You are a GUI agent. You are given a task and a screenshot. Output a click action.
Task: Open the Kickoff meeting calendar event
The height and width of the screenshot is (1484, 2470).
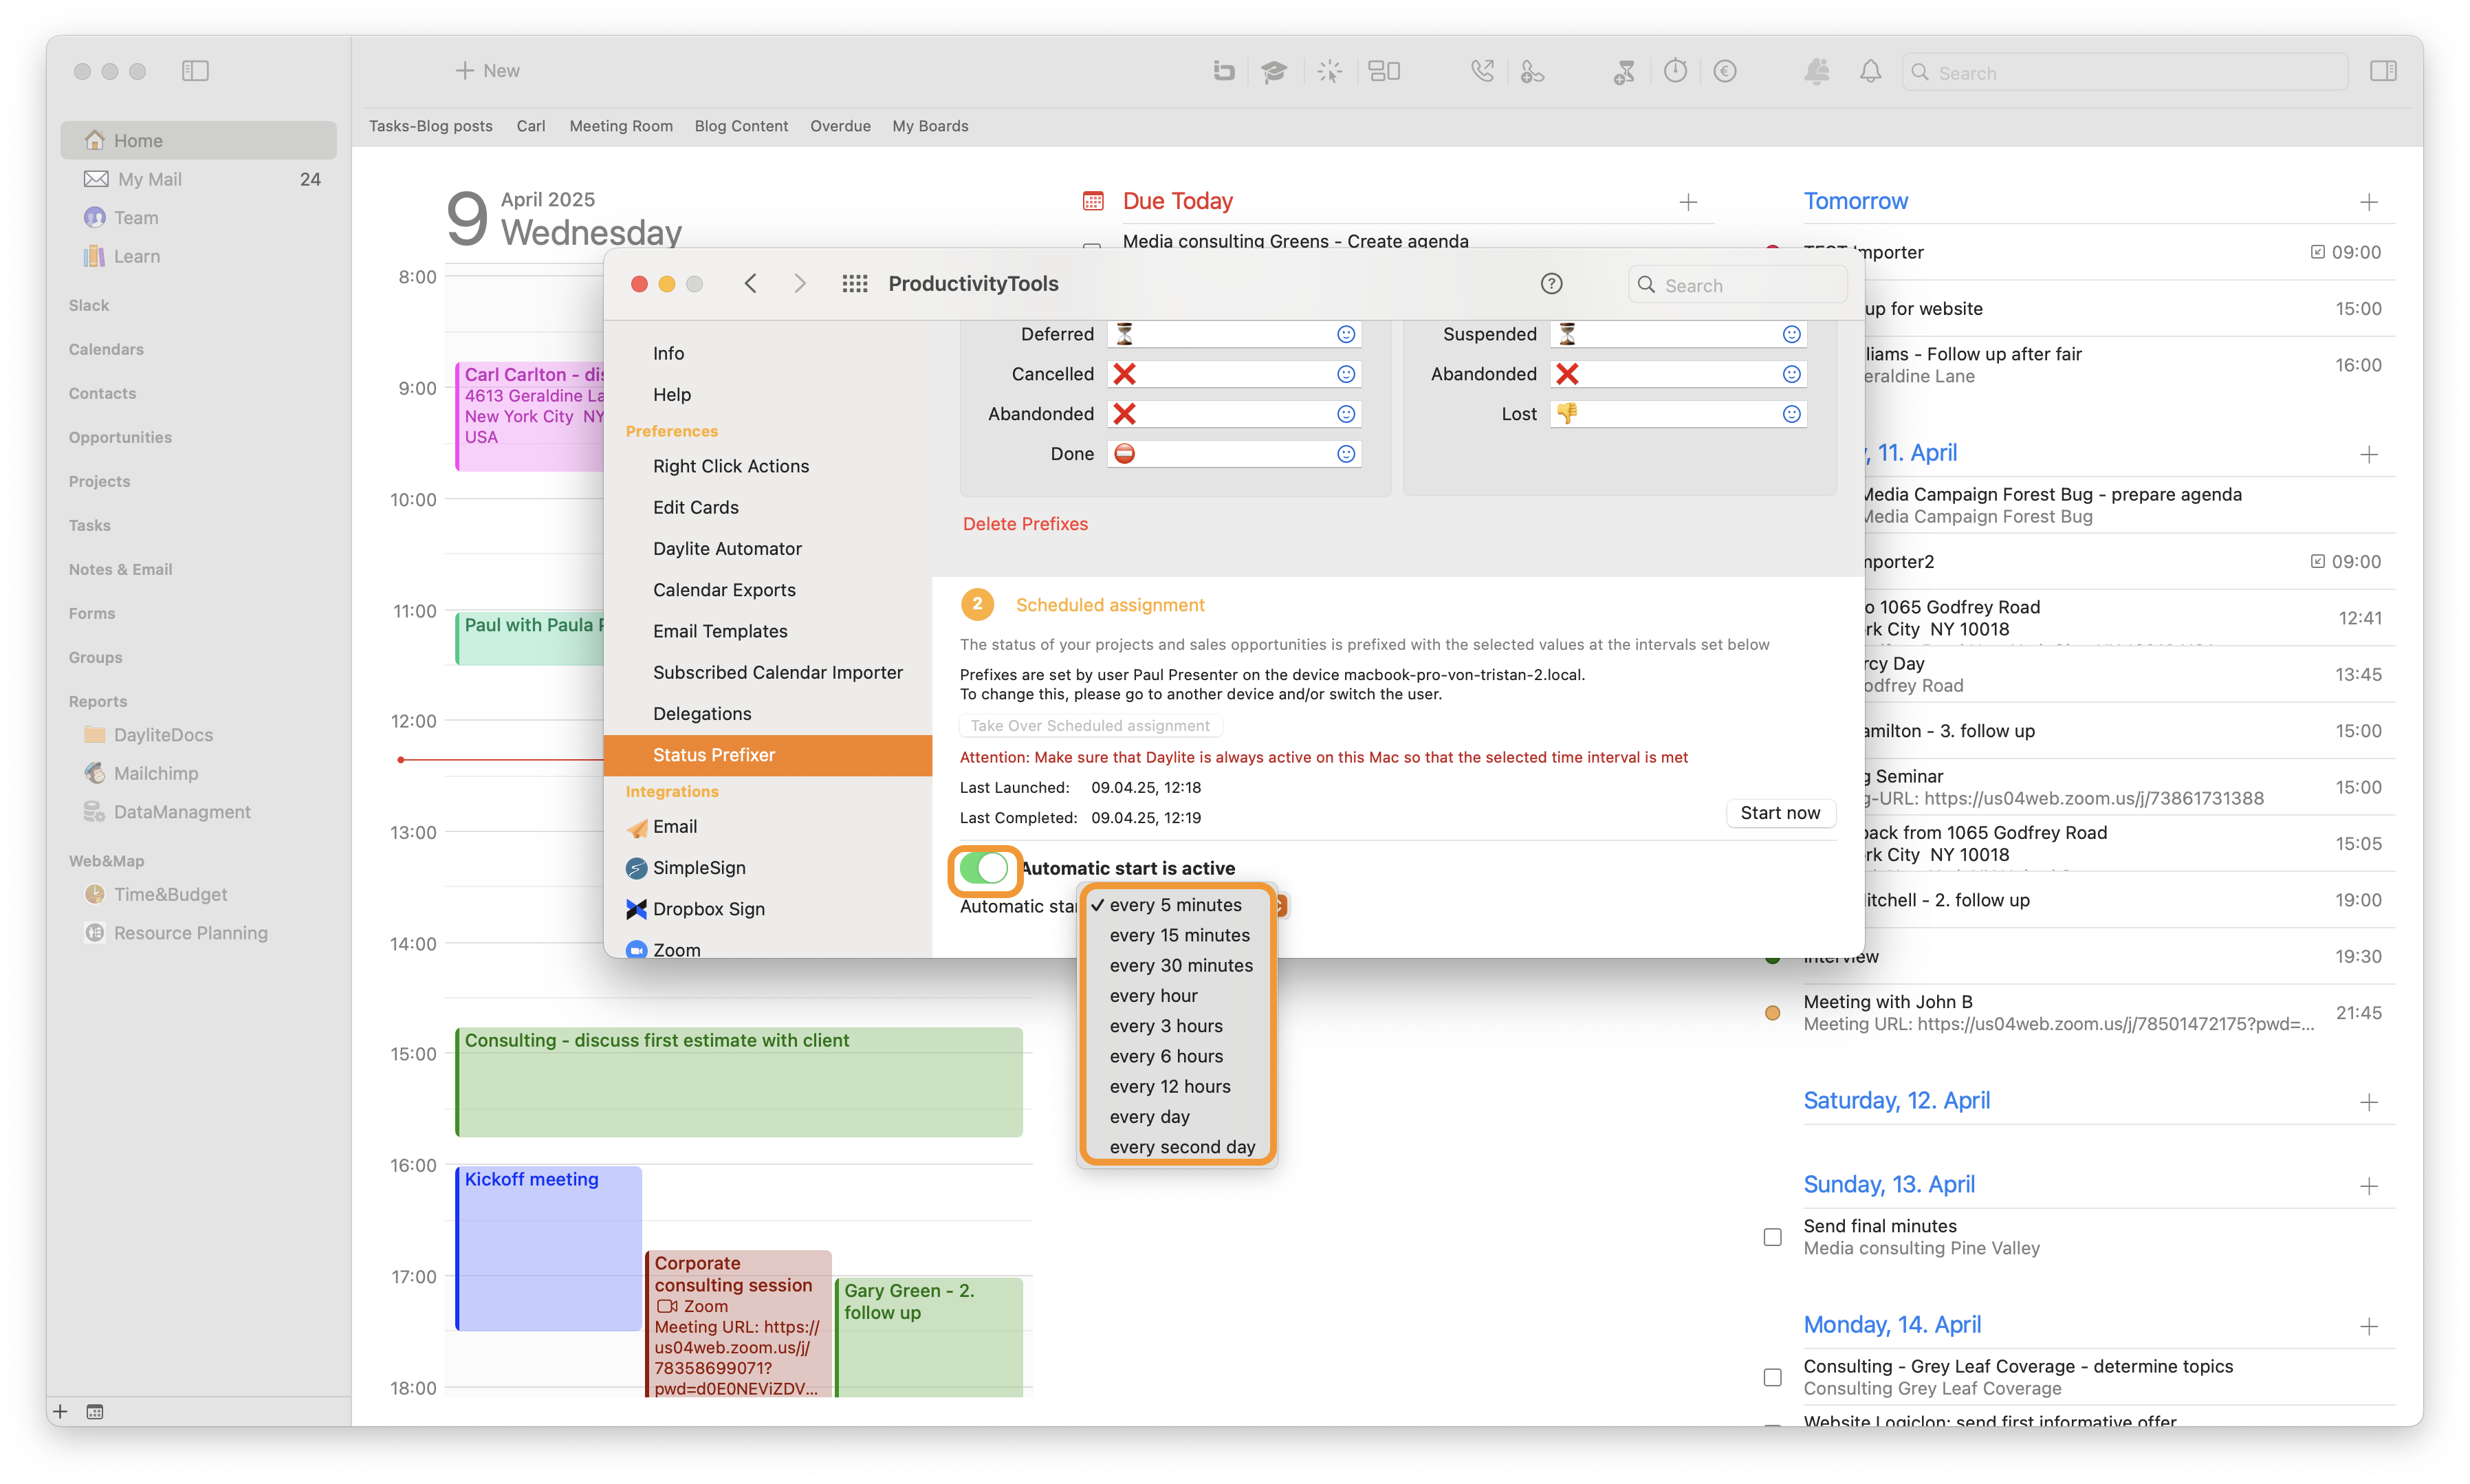pos(548,1248)
